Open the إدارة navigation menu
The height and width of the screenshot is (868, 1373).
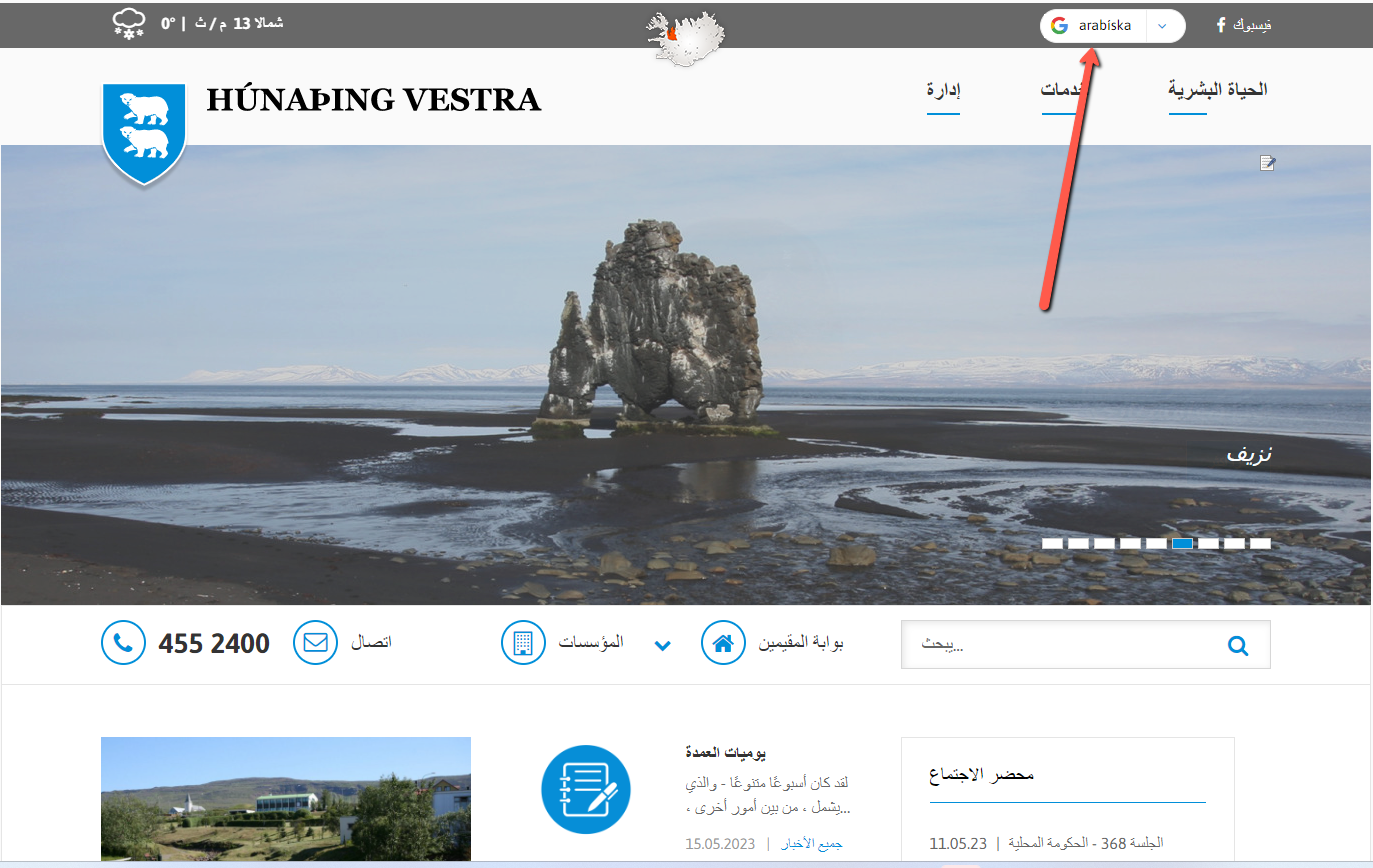point(943,91)
